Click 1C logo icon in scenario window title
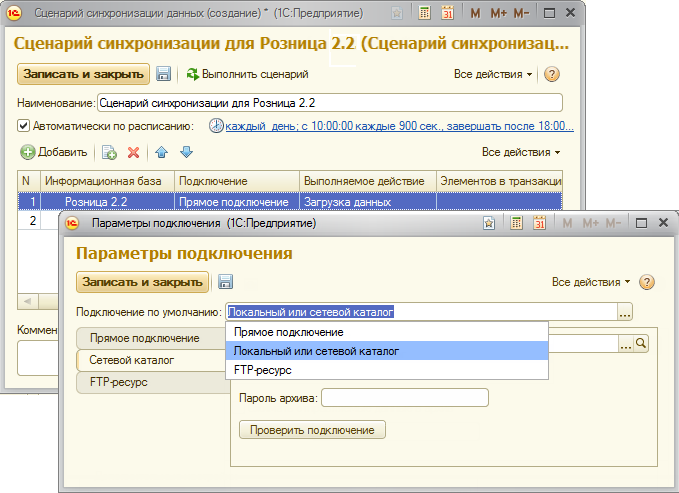 point(14,13)
